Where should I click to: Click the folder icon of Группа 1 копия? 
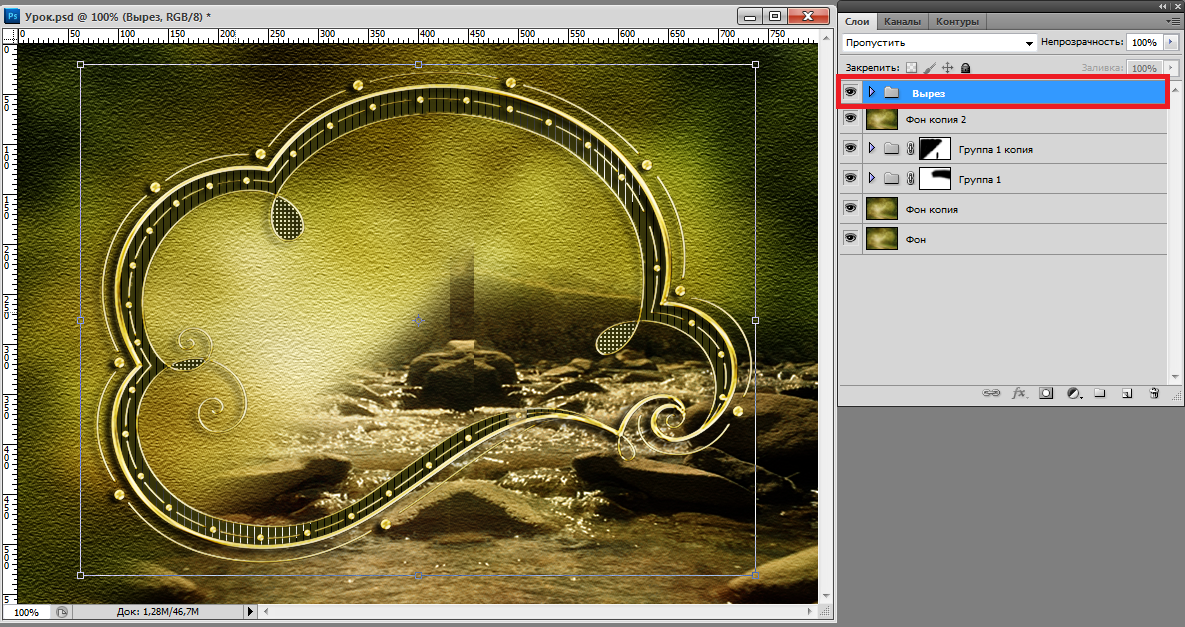pyautogui.click(x=892, y=149)
